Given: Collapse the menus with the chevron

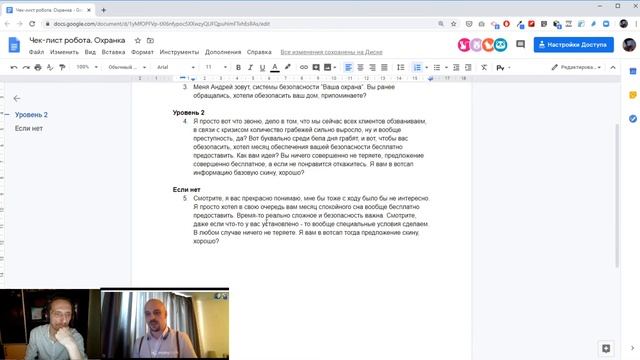Looking at the screenshot, I should tap(613, 67).
